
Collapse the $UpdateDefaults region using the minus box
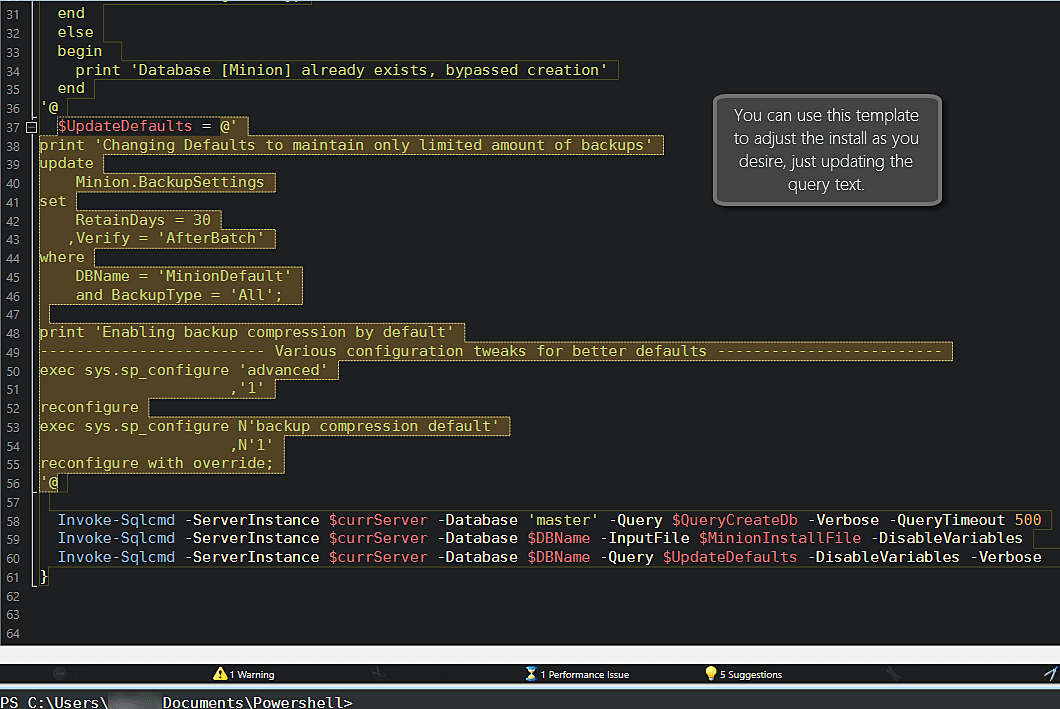(32, 126)
